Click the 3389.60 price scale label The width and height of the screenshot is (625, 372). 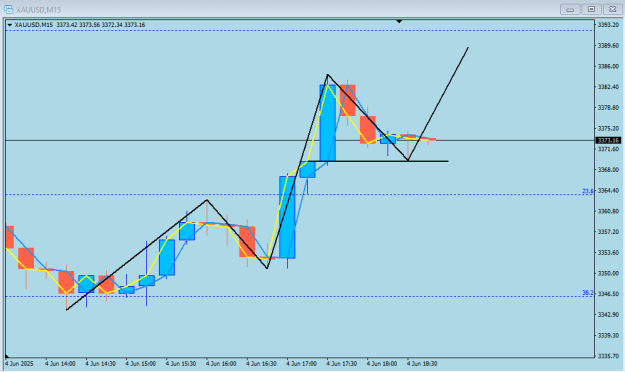tap(608, 45)
